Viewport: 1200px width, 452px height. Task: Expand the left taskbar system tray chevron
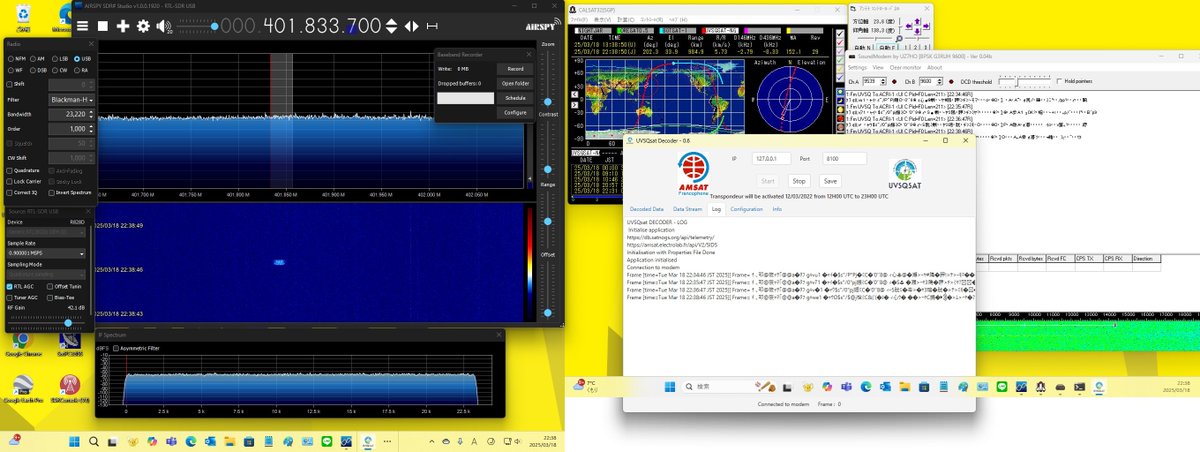point(432,441)
